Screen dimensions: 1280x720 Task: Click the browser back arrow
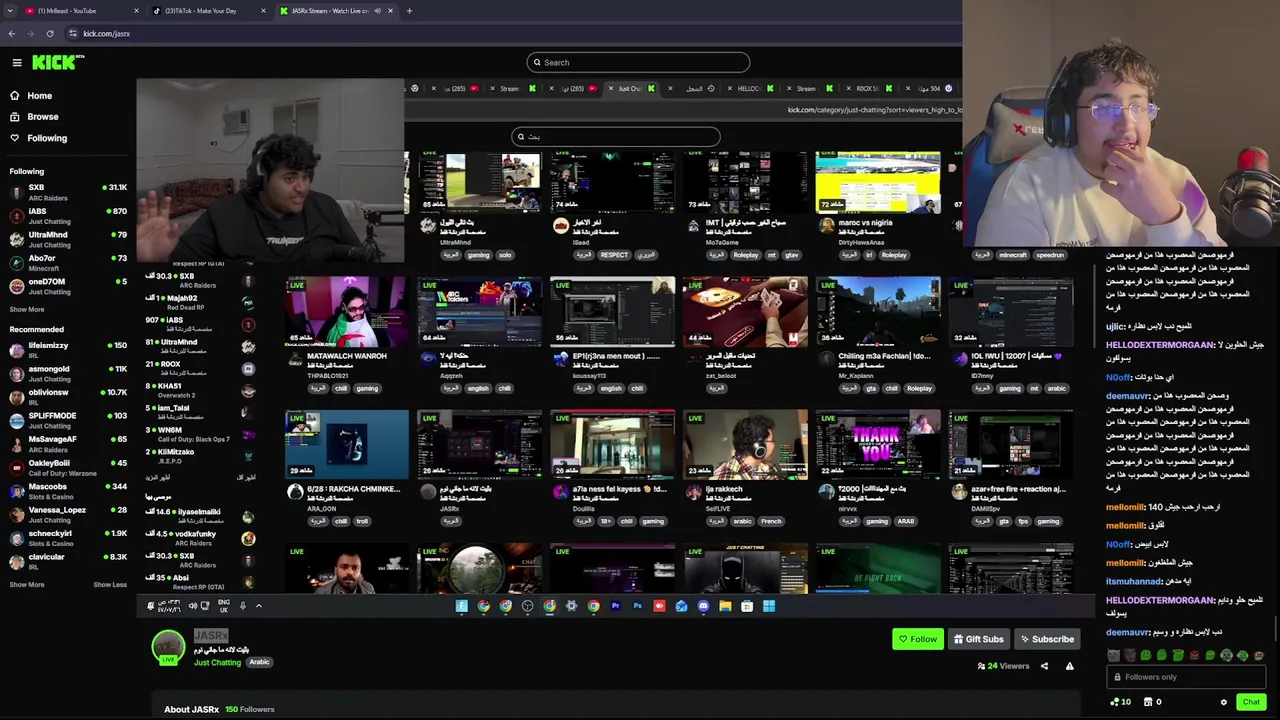(12, 33)
